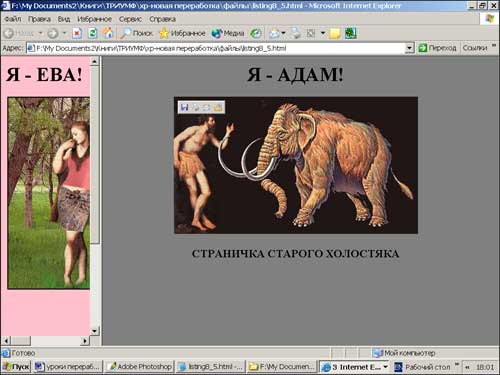Refresh the current page
Image resolution: width=500 pixels, height=375 pixels.
tap(92, 33)
